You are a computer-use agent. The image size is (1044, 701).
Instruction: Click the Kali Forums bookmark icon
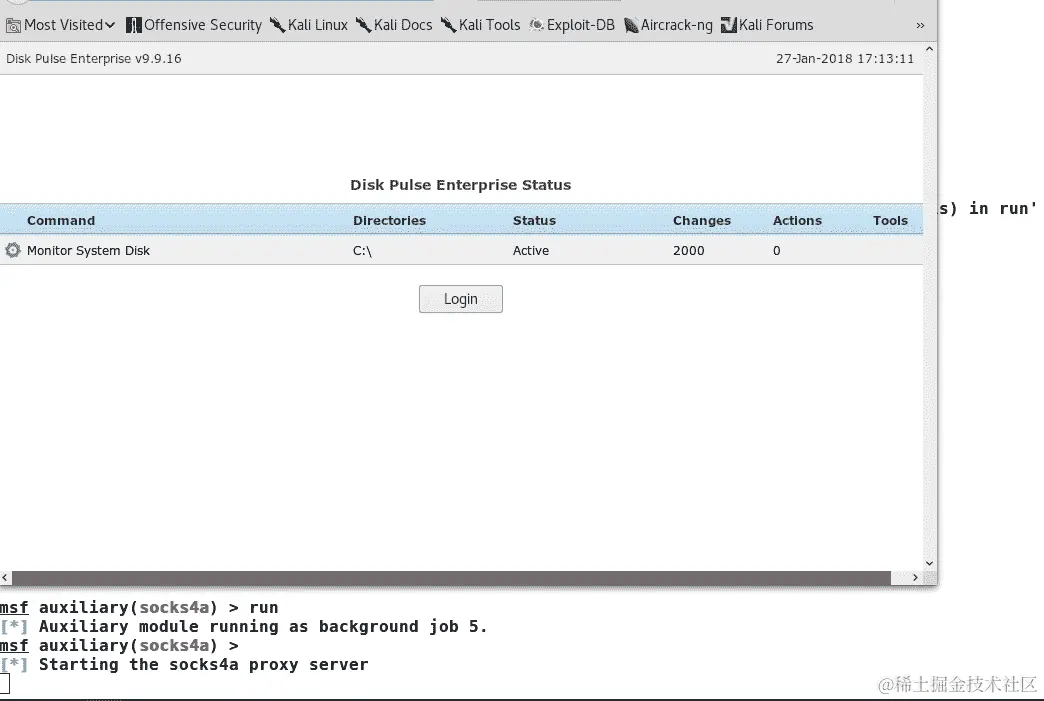(729, 25)
